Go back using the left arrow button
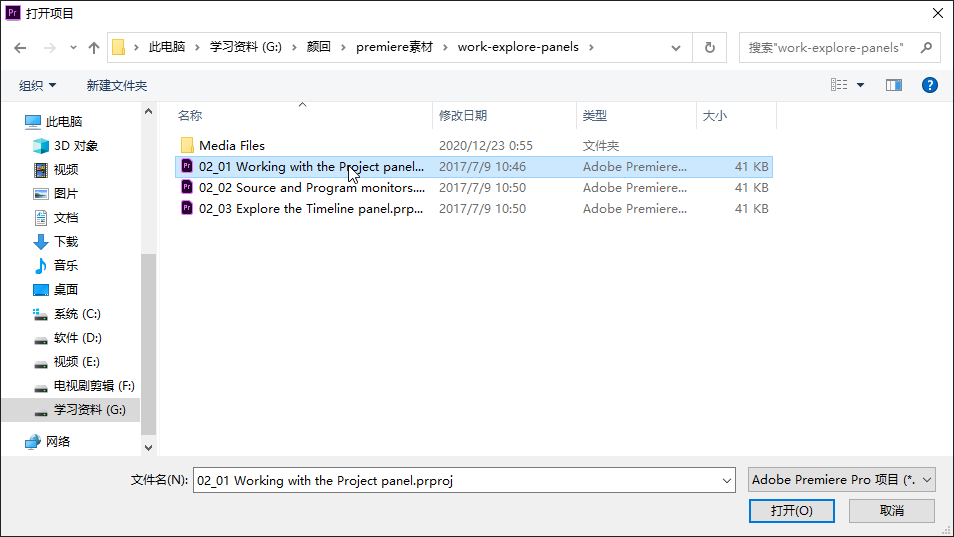This screenshot has height=537, width=954. point(20,47)
